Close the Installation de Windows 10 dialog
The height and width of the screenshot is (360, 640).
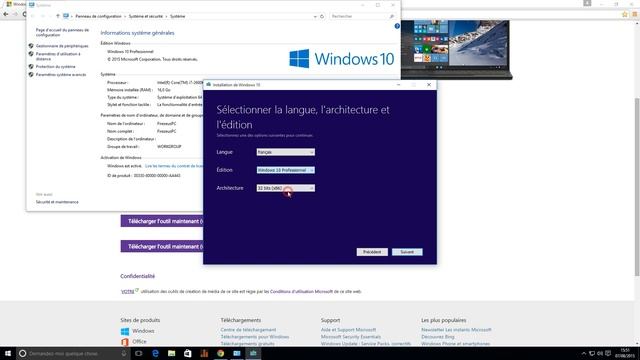pyautogui.click(x=429, y=85)
